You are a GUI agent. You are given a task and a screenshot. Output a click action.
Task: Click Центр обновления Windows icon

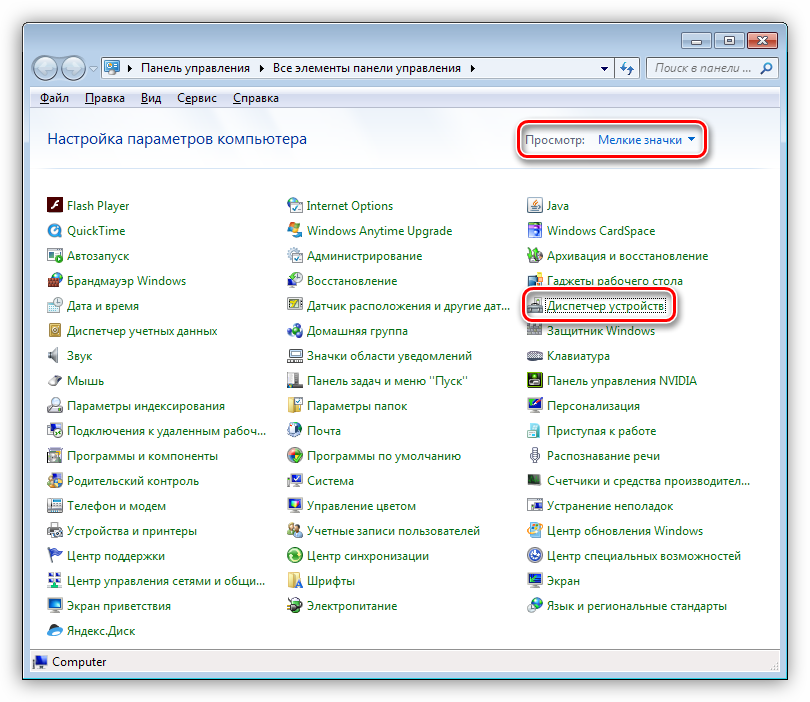535,531
